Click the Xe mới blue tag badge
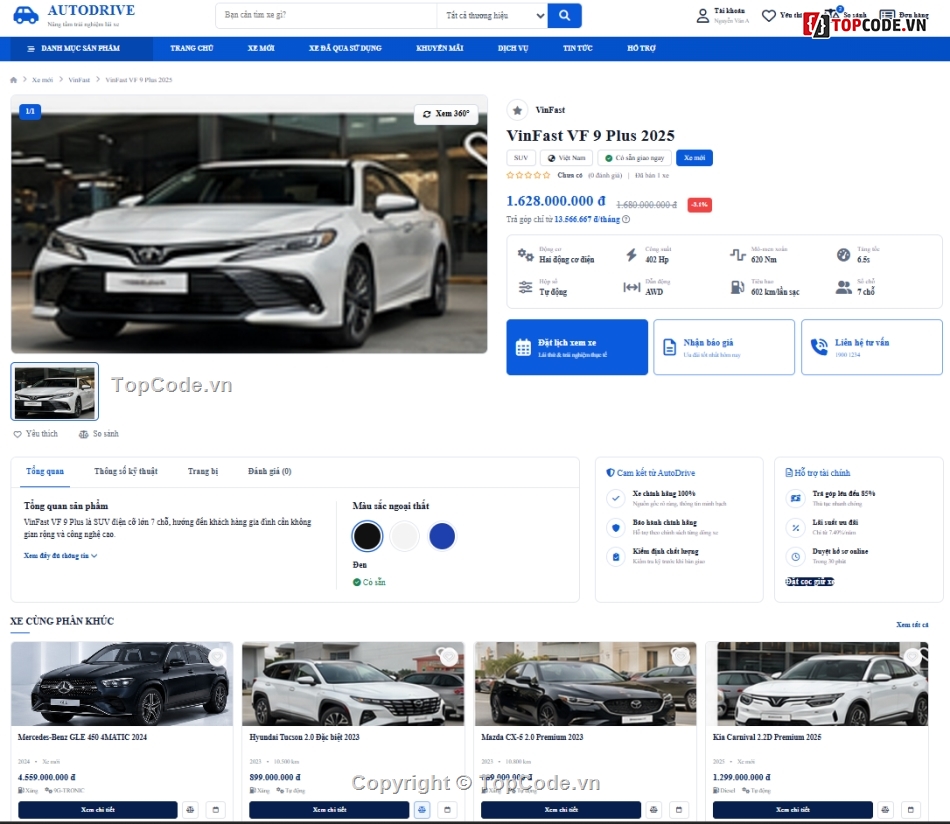Screen dimensions: 950x824 [x=694, y=158]
